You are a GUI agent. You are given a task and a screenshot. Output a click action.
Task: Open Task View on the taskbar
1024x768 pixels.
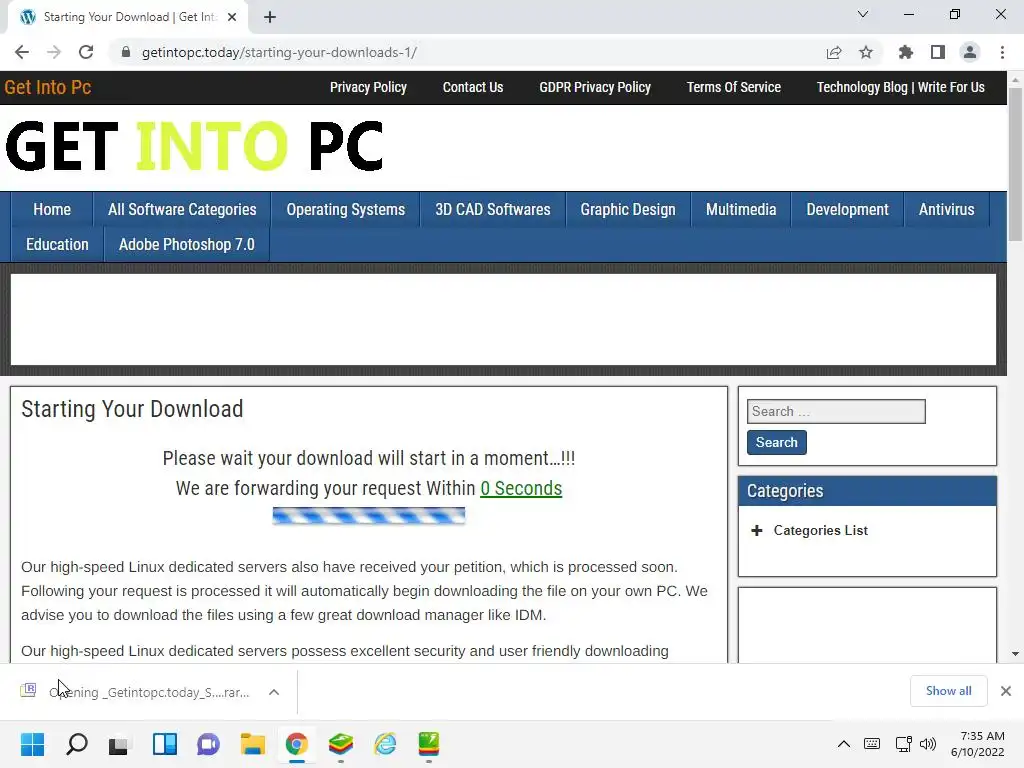(x=120, y=744)
